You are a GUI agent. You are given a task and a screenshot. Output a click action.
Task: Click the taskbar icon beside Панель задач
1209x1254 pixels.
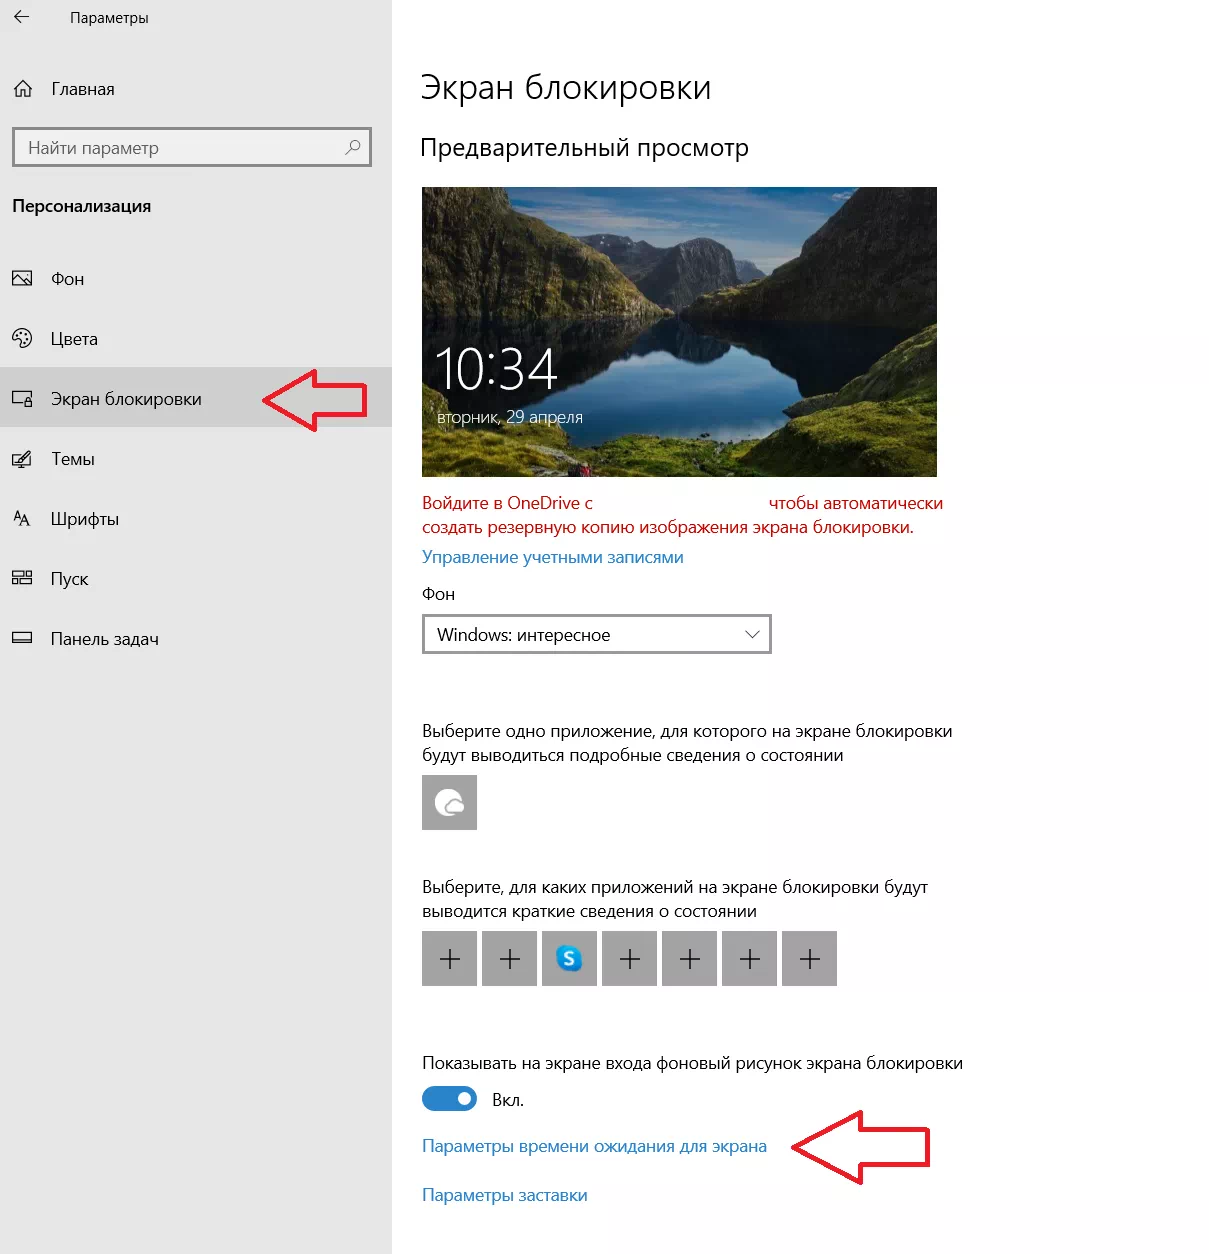pyautogui.click(x=22, y=638)
